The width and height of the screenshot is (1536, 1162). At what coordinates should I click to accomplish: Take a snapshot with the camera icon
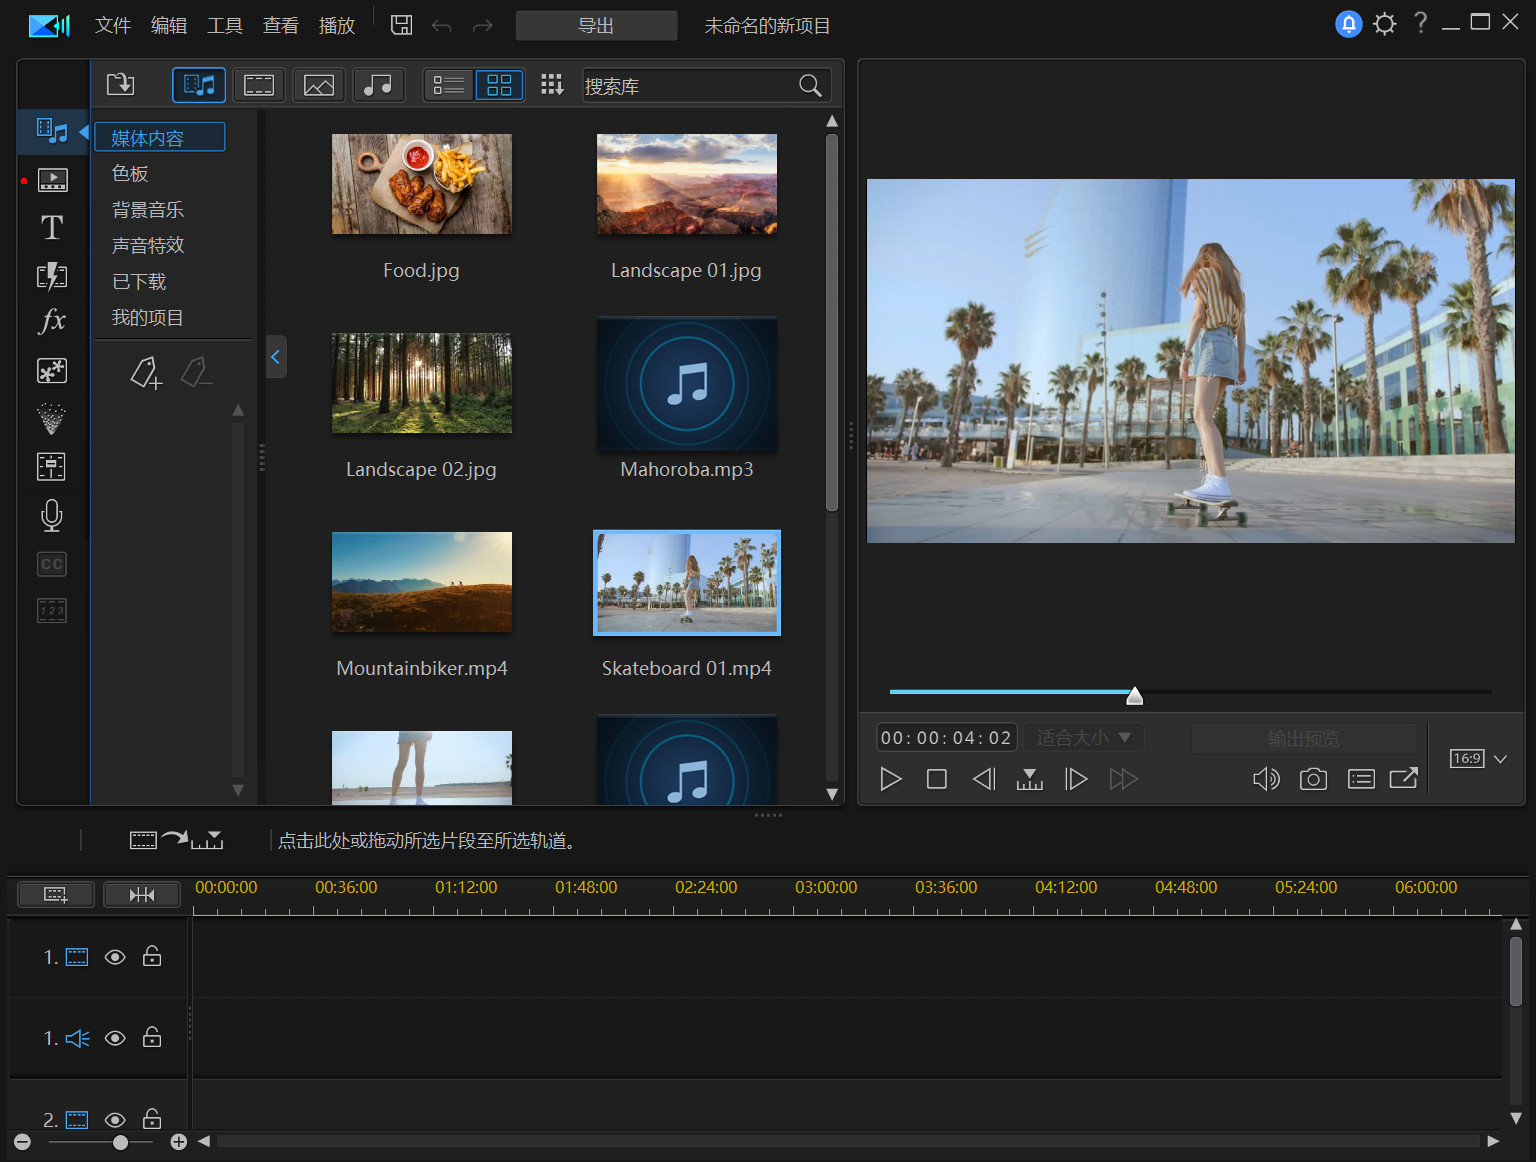[1313, 779]
